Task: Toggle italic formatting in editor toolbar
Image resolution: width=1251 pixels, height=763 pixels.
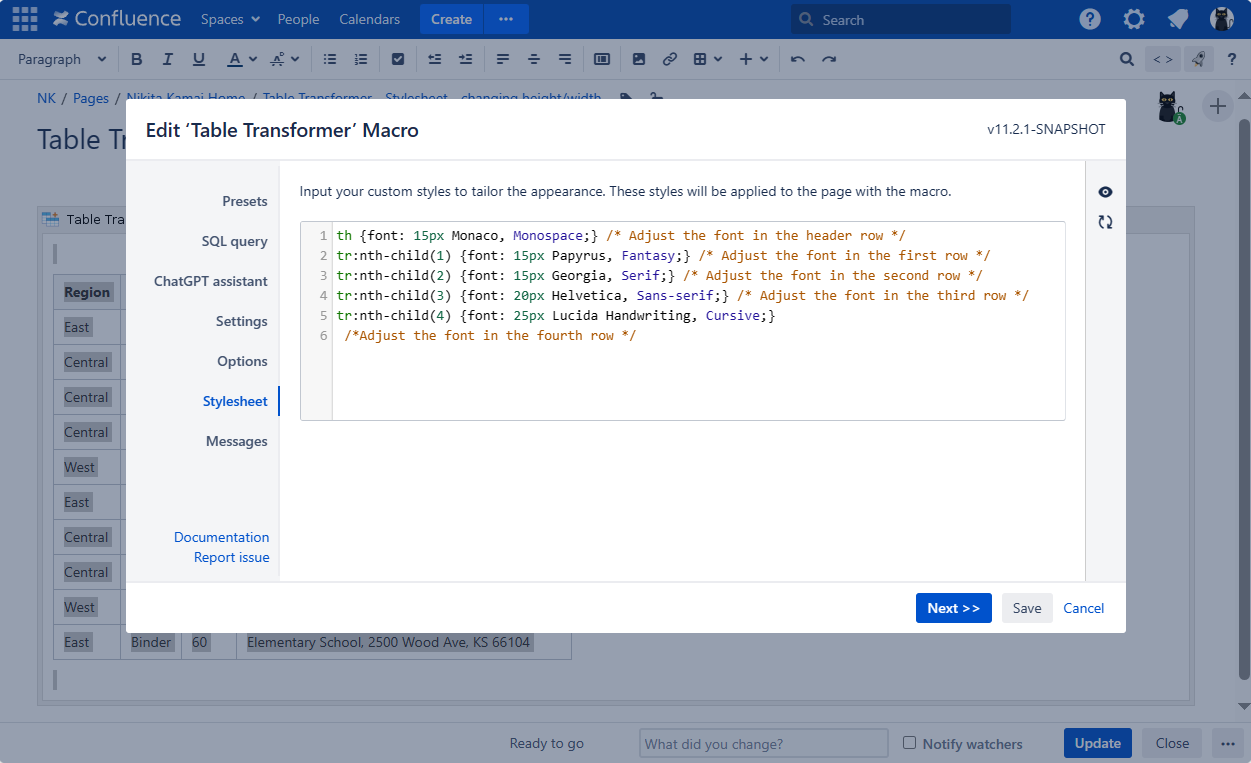Action: point(168,59)
